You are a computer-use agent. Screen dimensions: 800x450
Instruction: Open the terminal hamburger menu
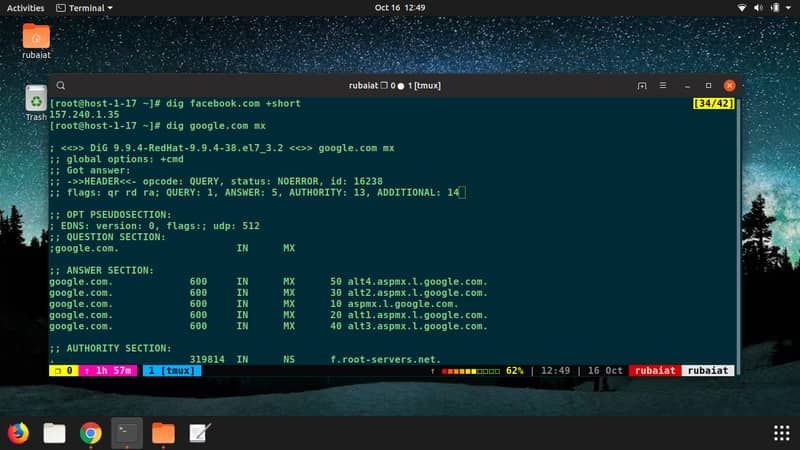[x=662, y=86]
